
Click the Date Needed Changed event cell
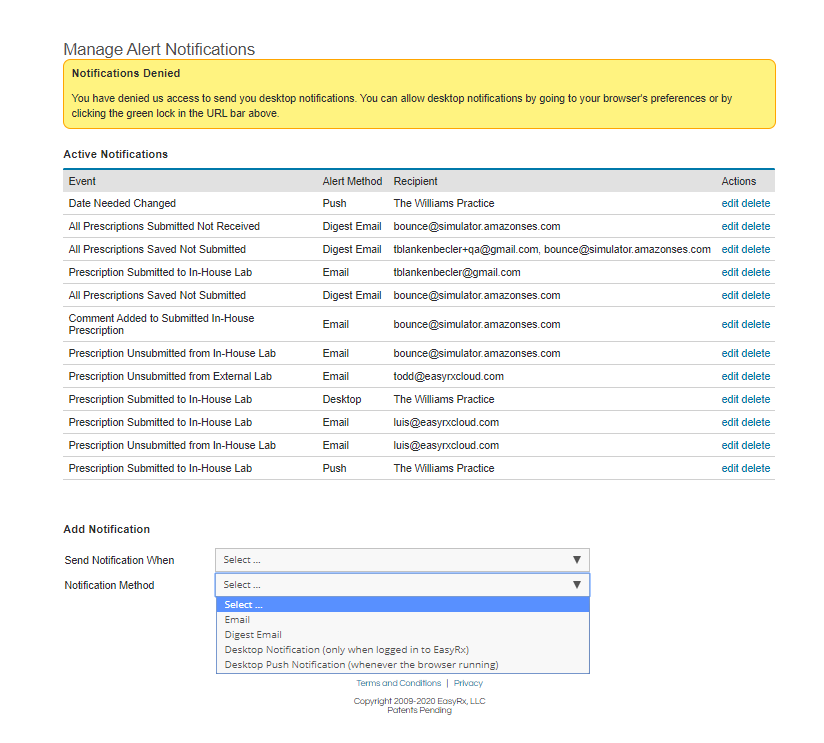[x=122, y=203]
